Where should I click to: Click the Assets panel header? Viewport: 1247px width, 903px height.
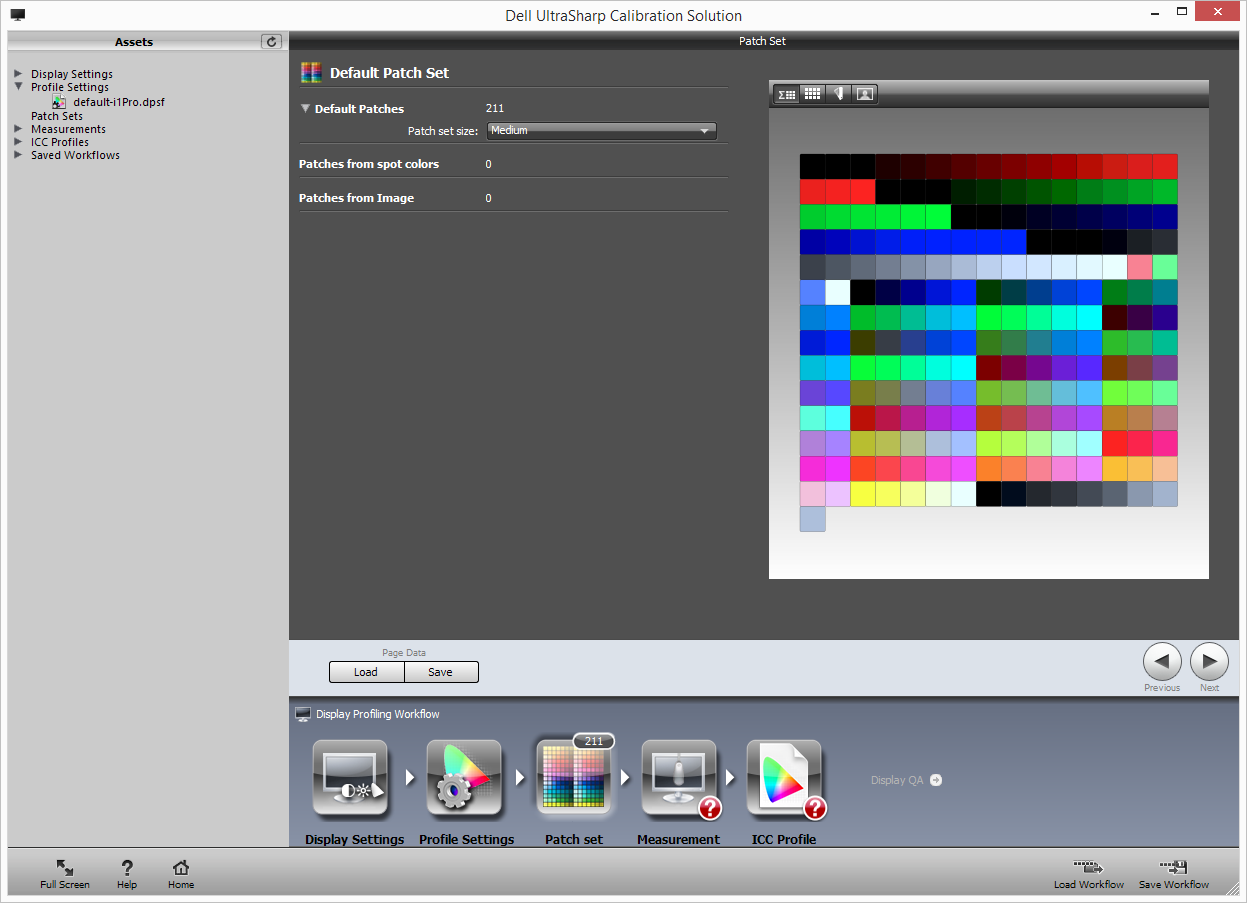click(134, 41)
